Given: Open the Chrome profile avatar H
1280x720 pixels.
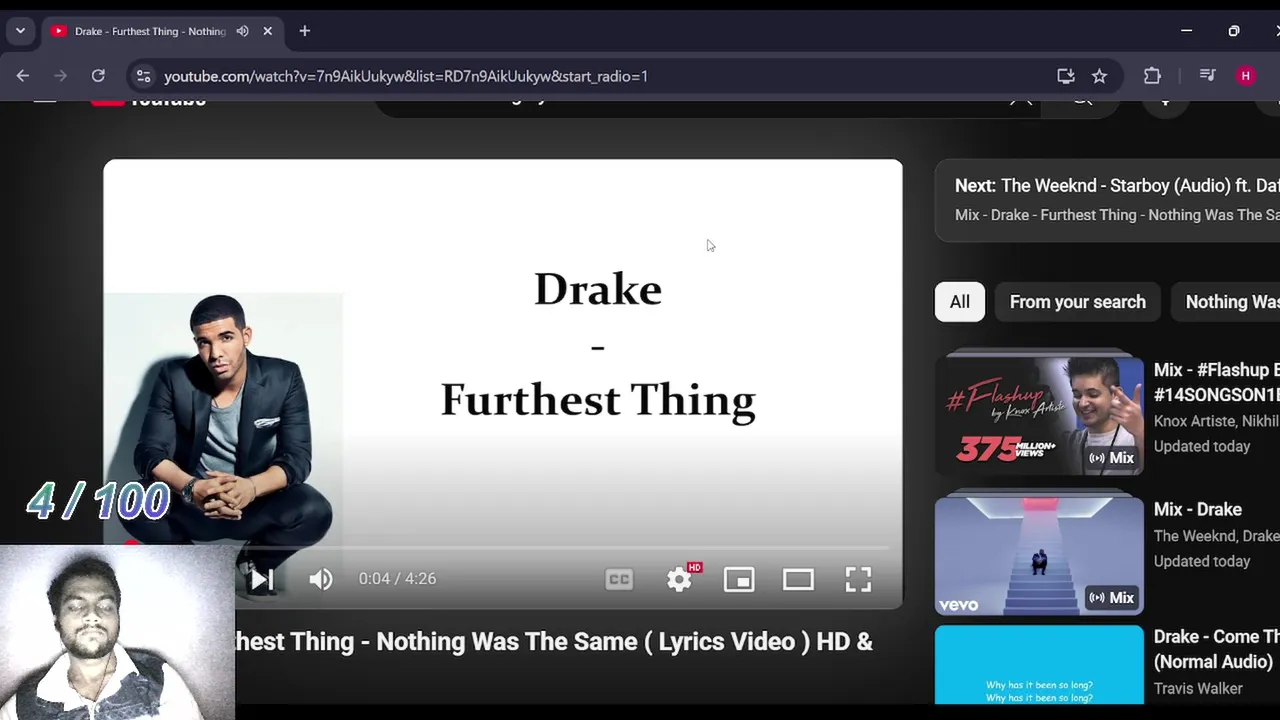Looking at the screenshot, I should pyautogui.click(x=1245, y=76).
